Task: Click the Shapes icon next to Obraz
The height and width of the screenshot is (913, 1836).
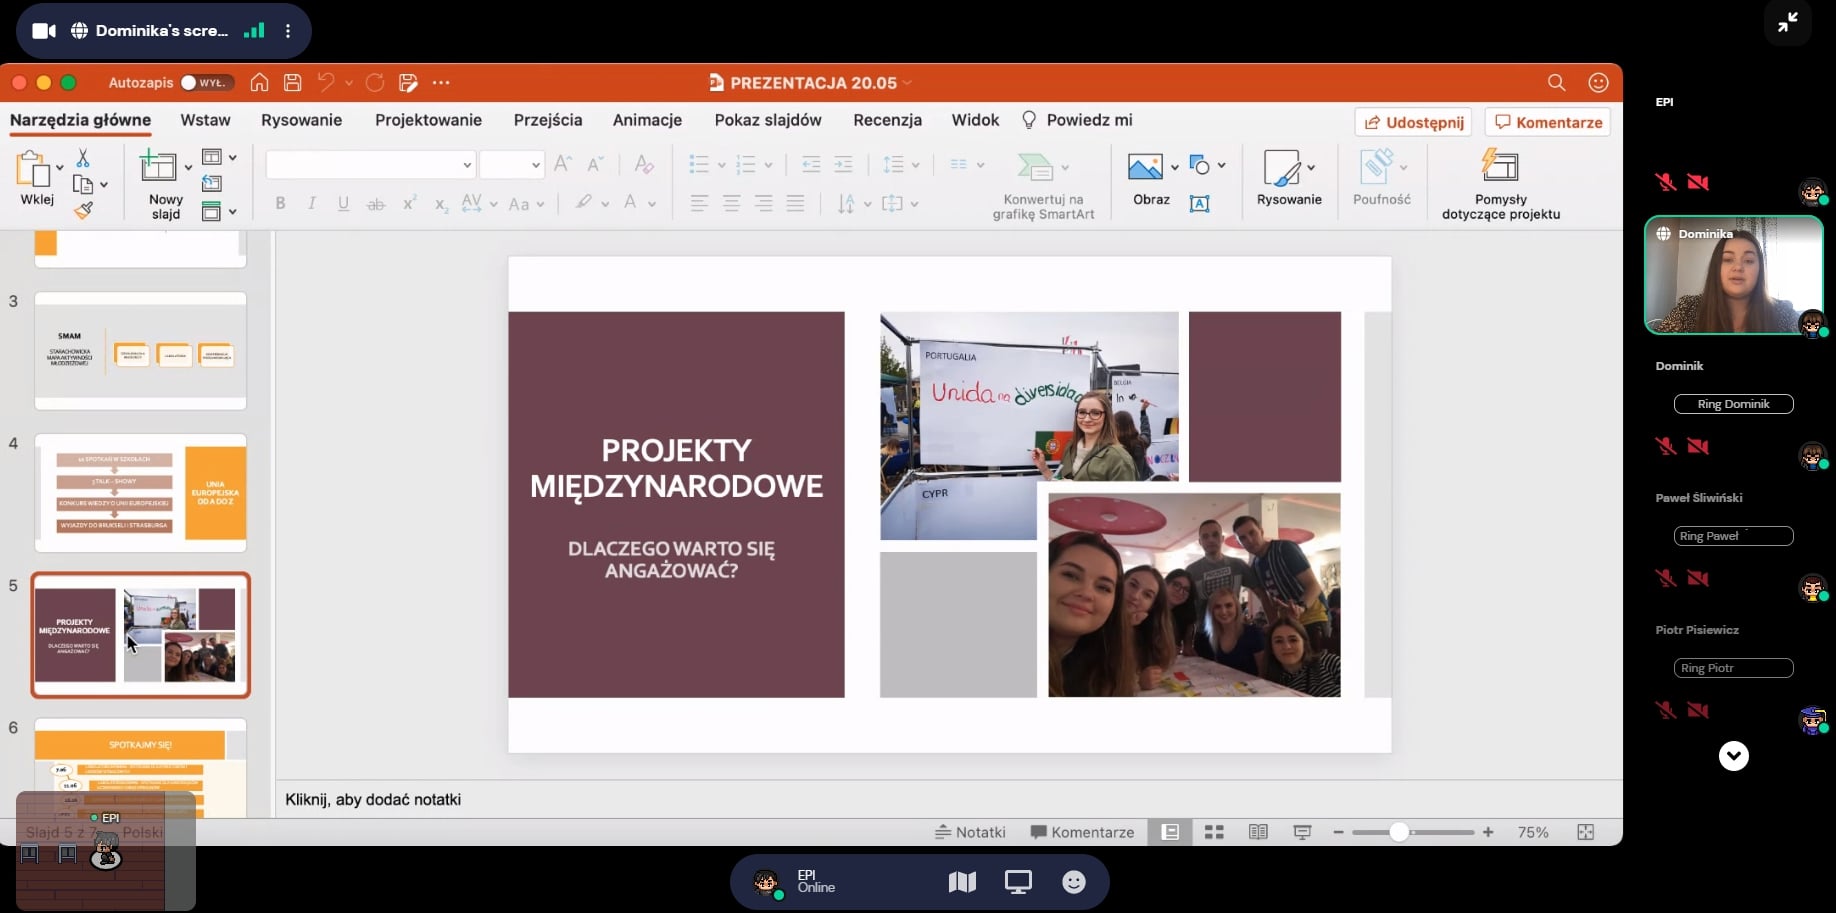Action: pos(1200,166)
